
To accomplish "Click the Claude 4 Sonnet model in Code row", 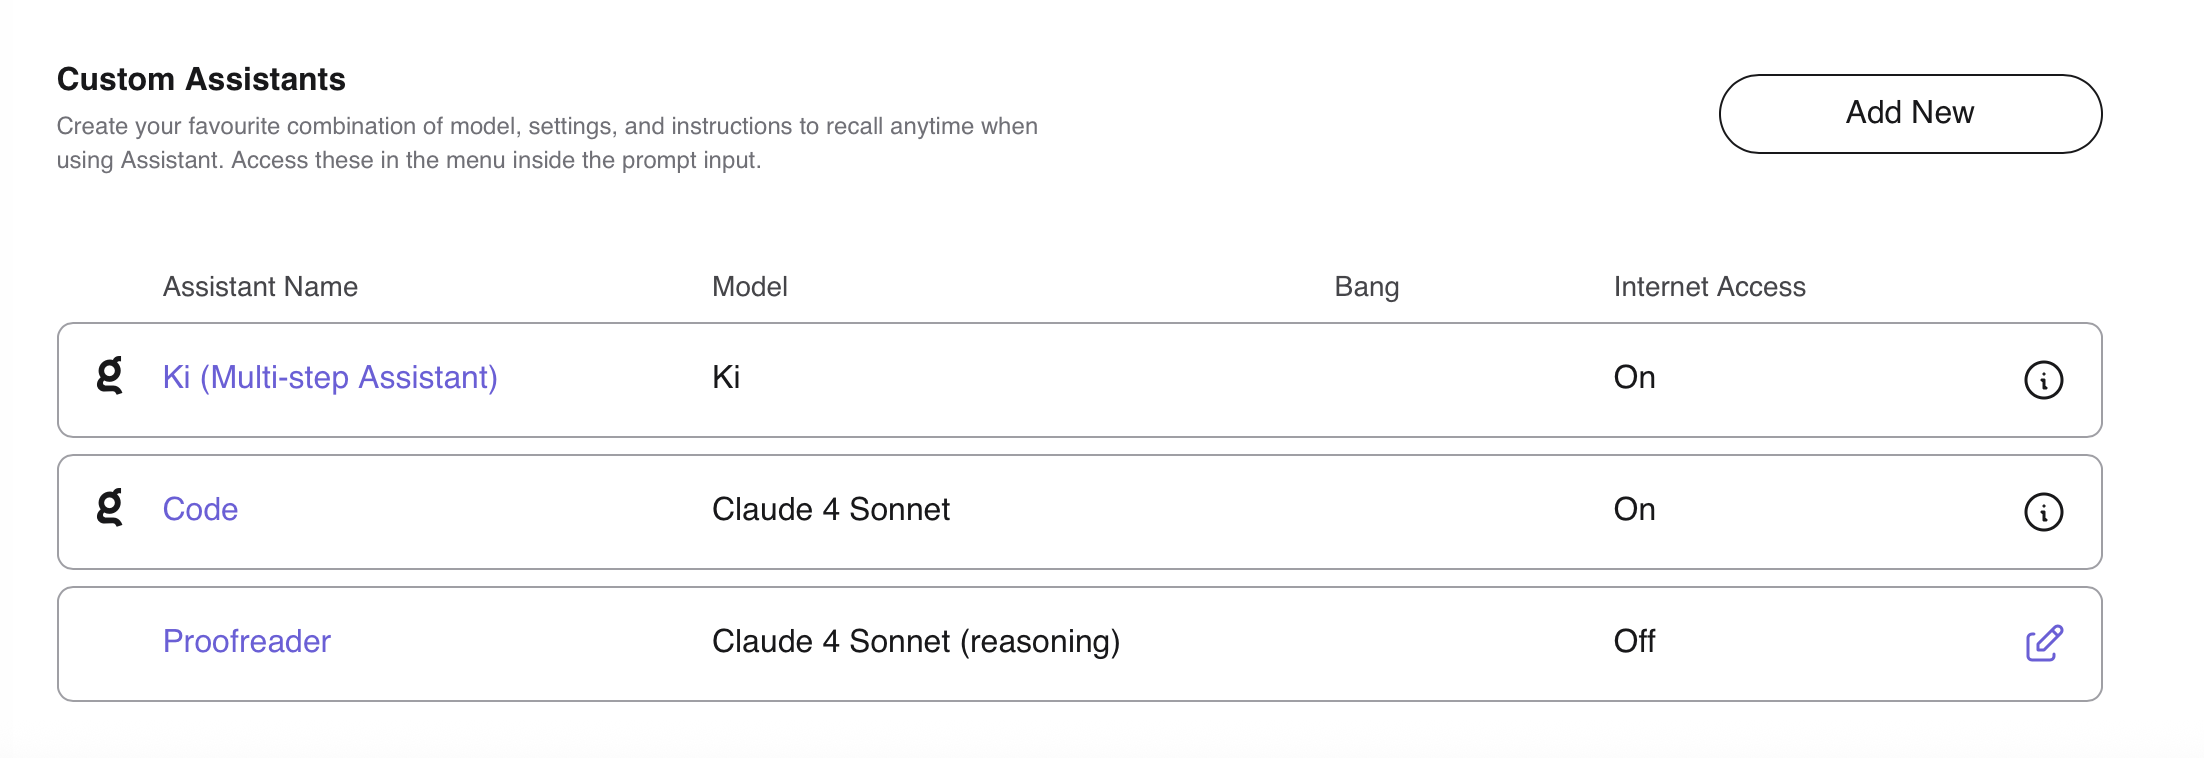I will (830, 509).
